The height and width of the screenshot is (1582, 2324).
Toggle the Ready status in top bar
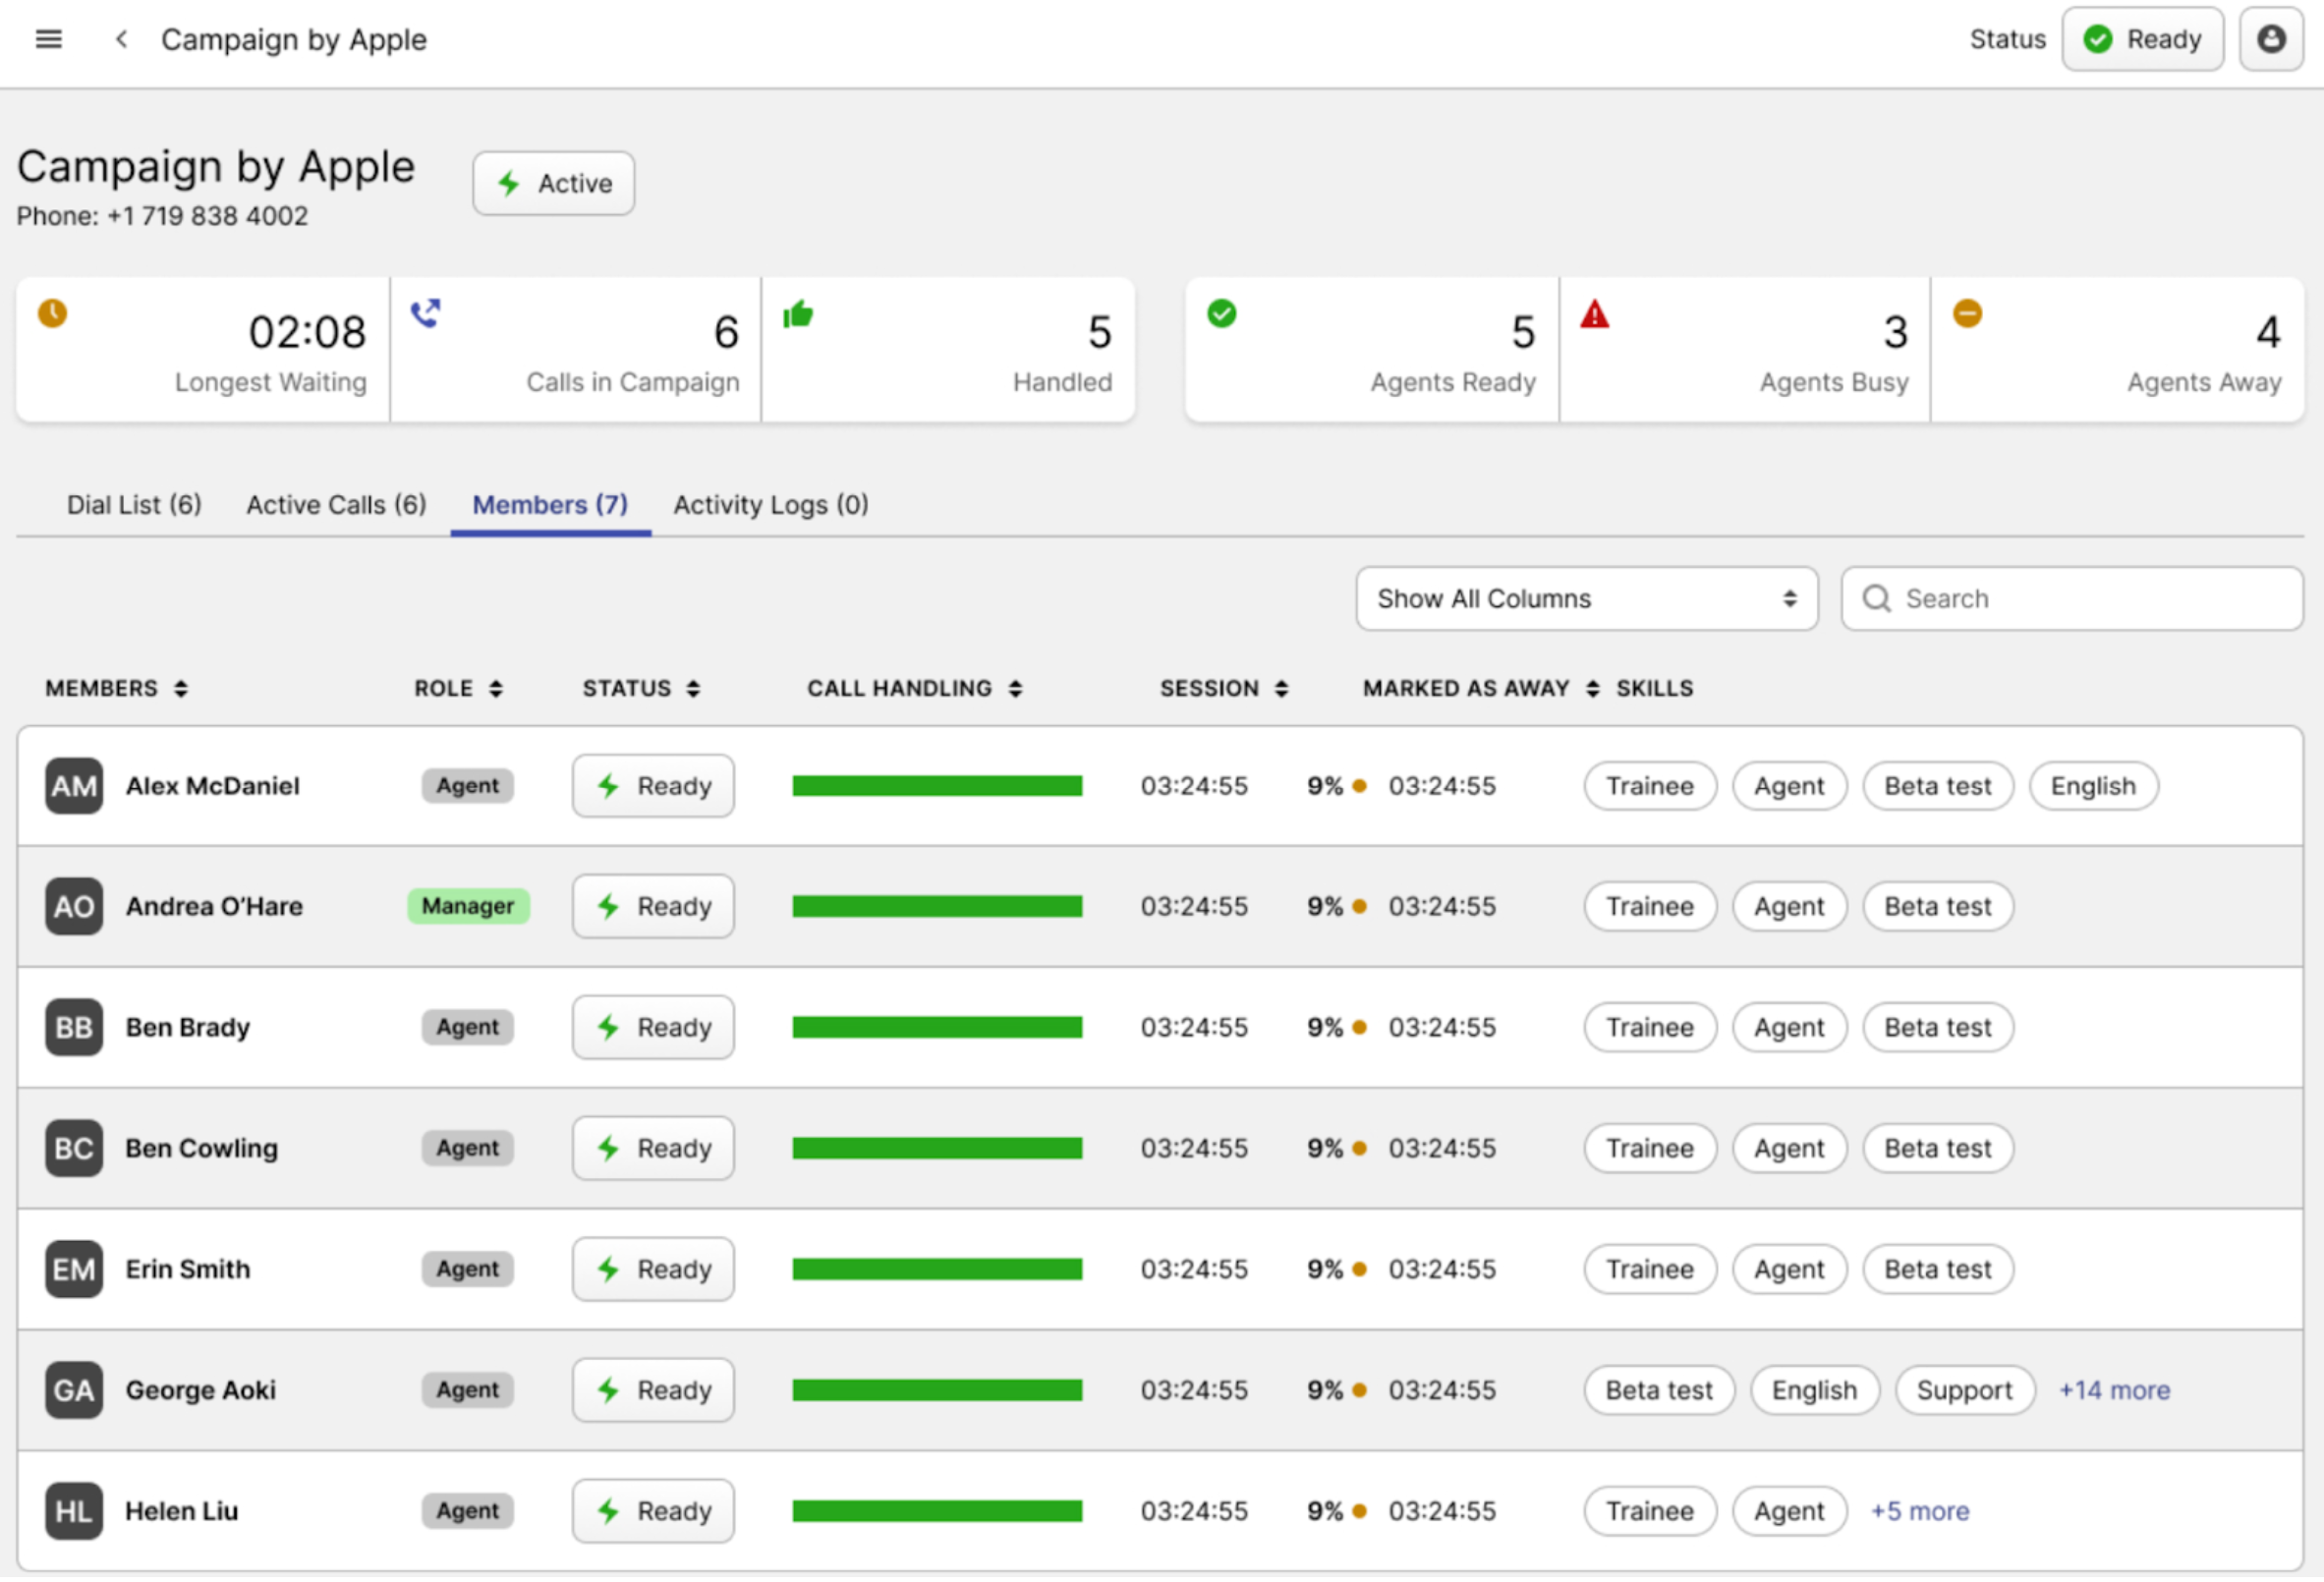click(2142, 39)
